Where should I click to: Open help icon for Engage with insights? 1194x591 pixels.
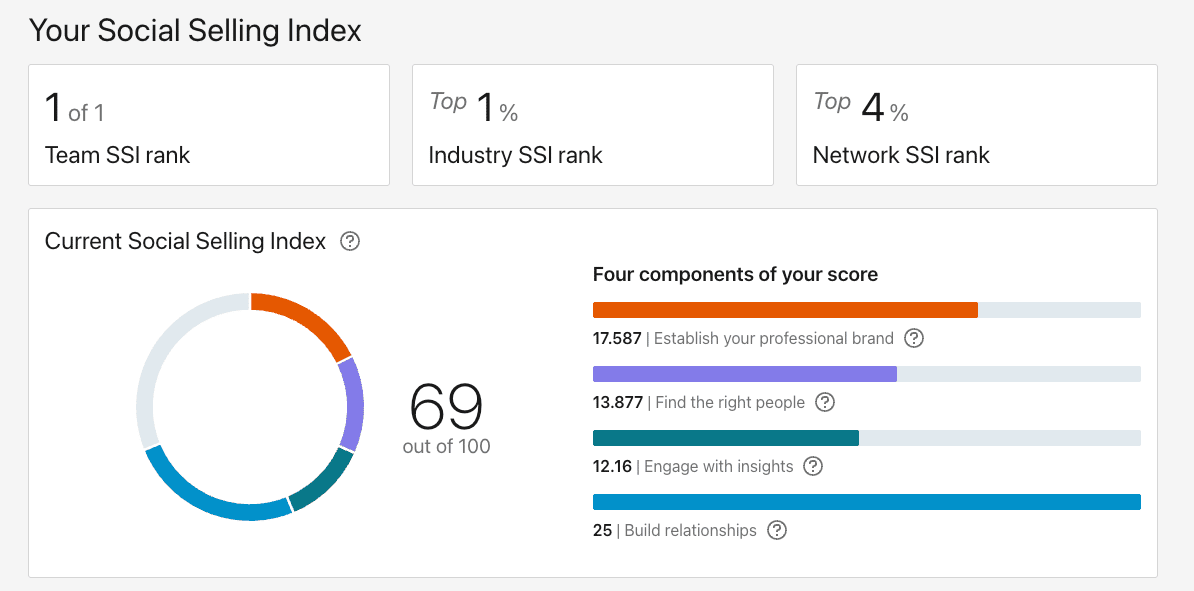813,466
